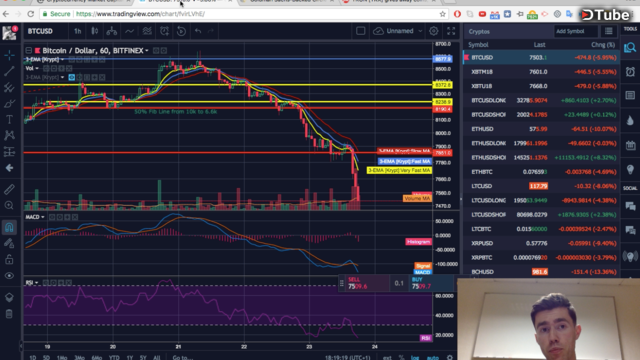Image resolution: width=640 pixels, height=360 pixels.
Task: Toggle the percent price scale
Action: 401,358
